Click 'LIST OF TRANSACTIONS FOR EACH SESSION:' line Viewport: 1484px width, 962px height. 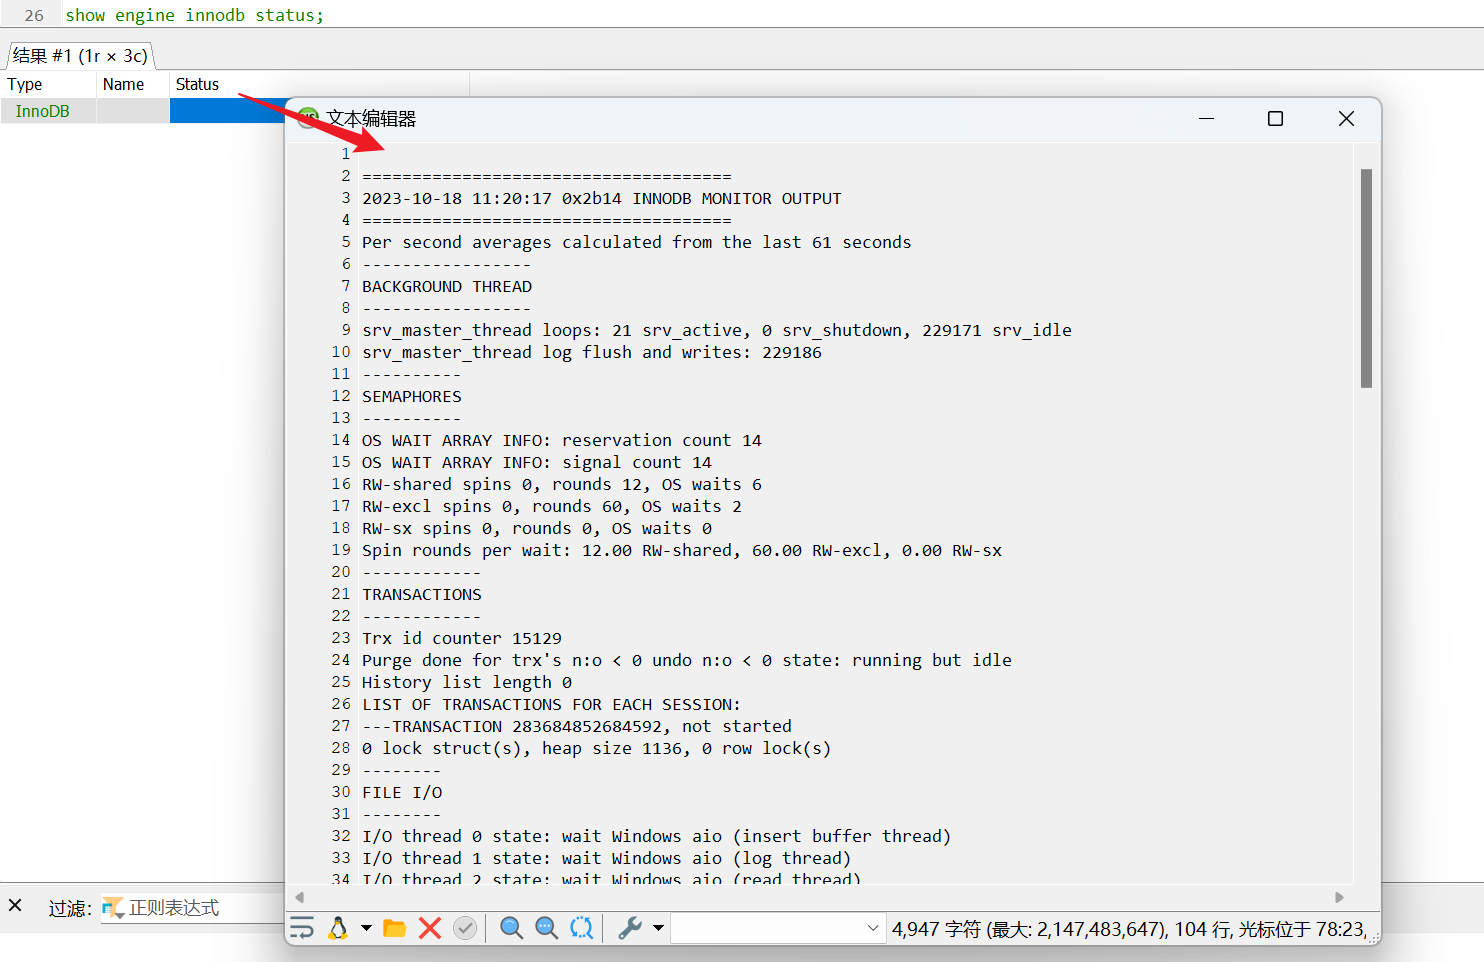click(x=552, y=704)
